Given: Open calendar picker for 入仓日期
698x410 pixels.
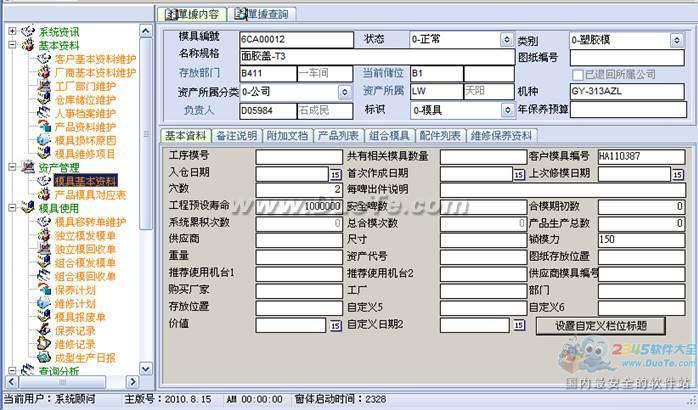Looking at the screenshot, I should pos(336,174).
